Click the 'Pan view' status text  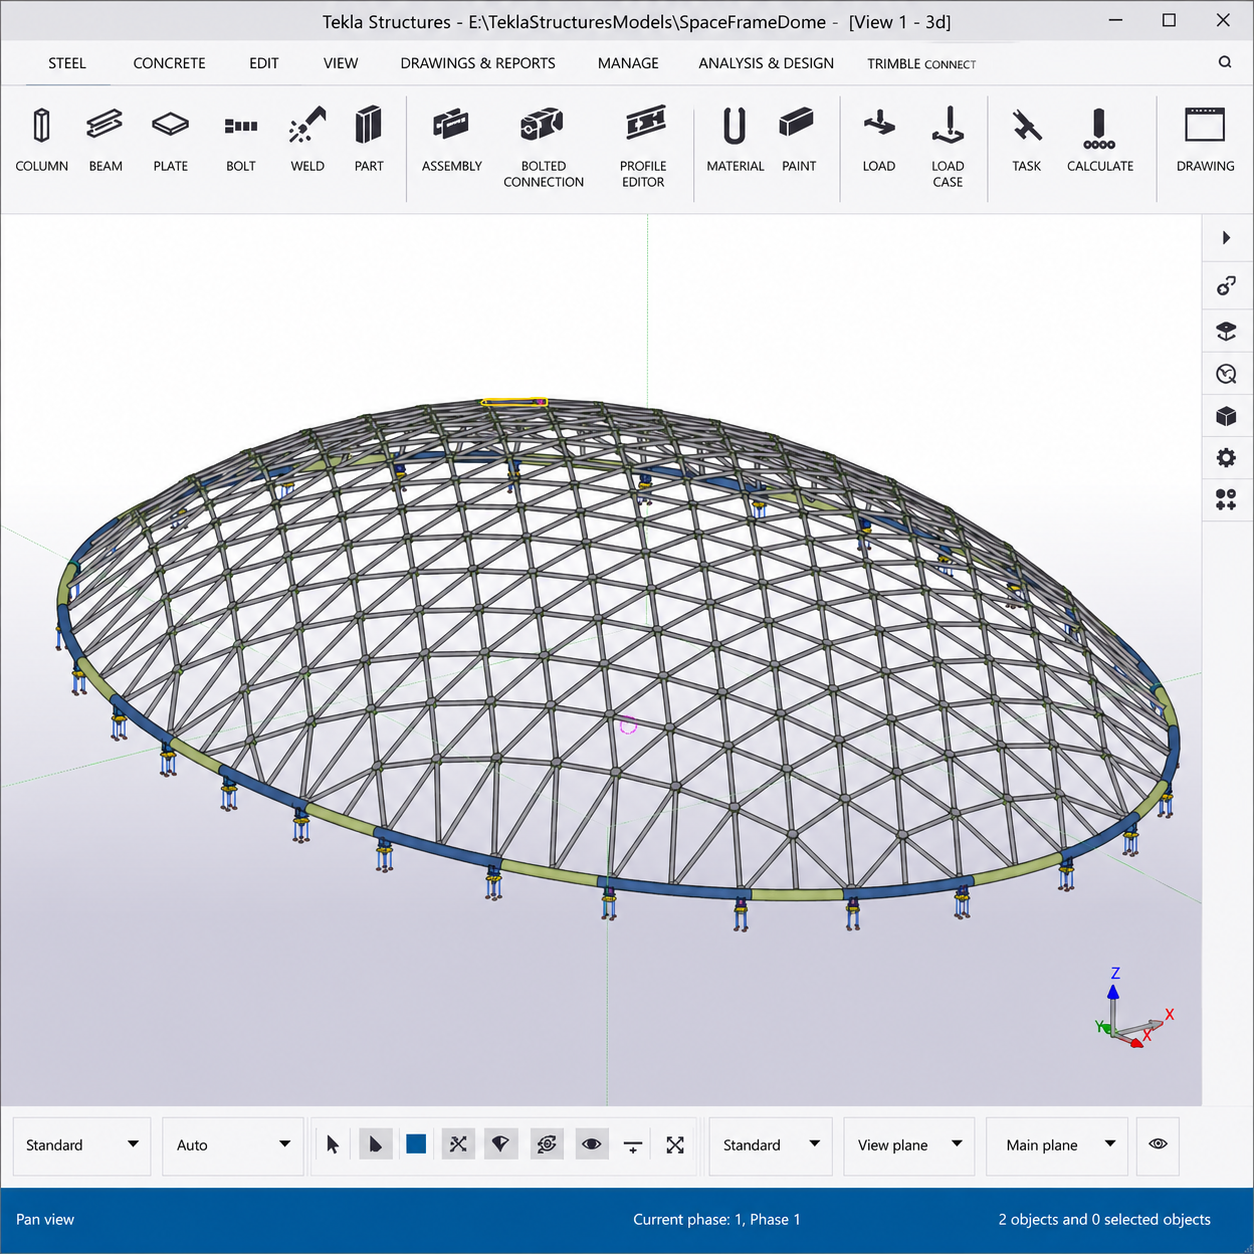pos(45,1219)
